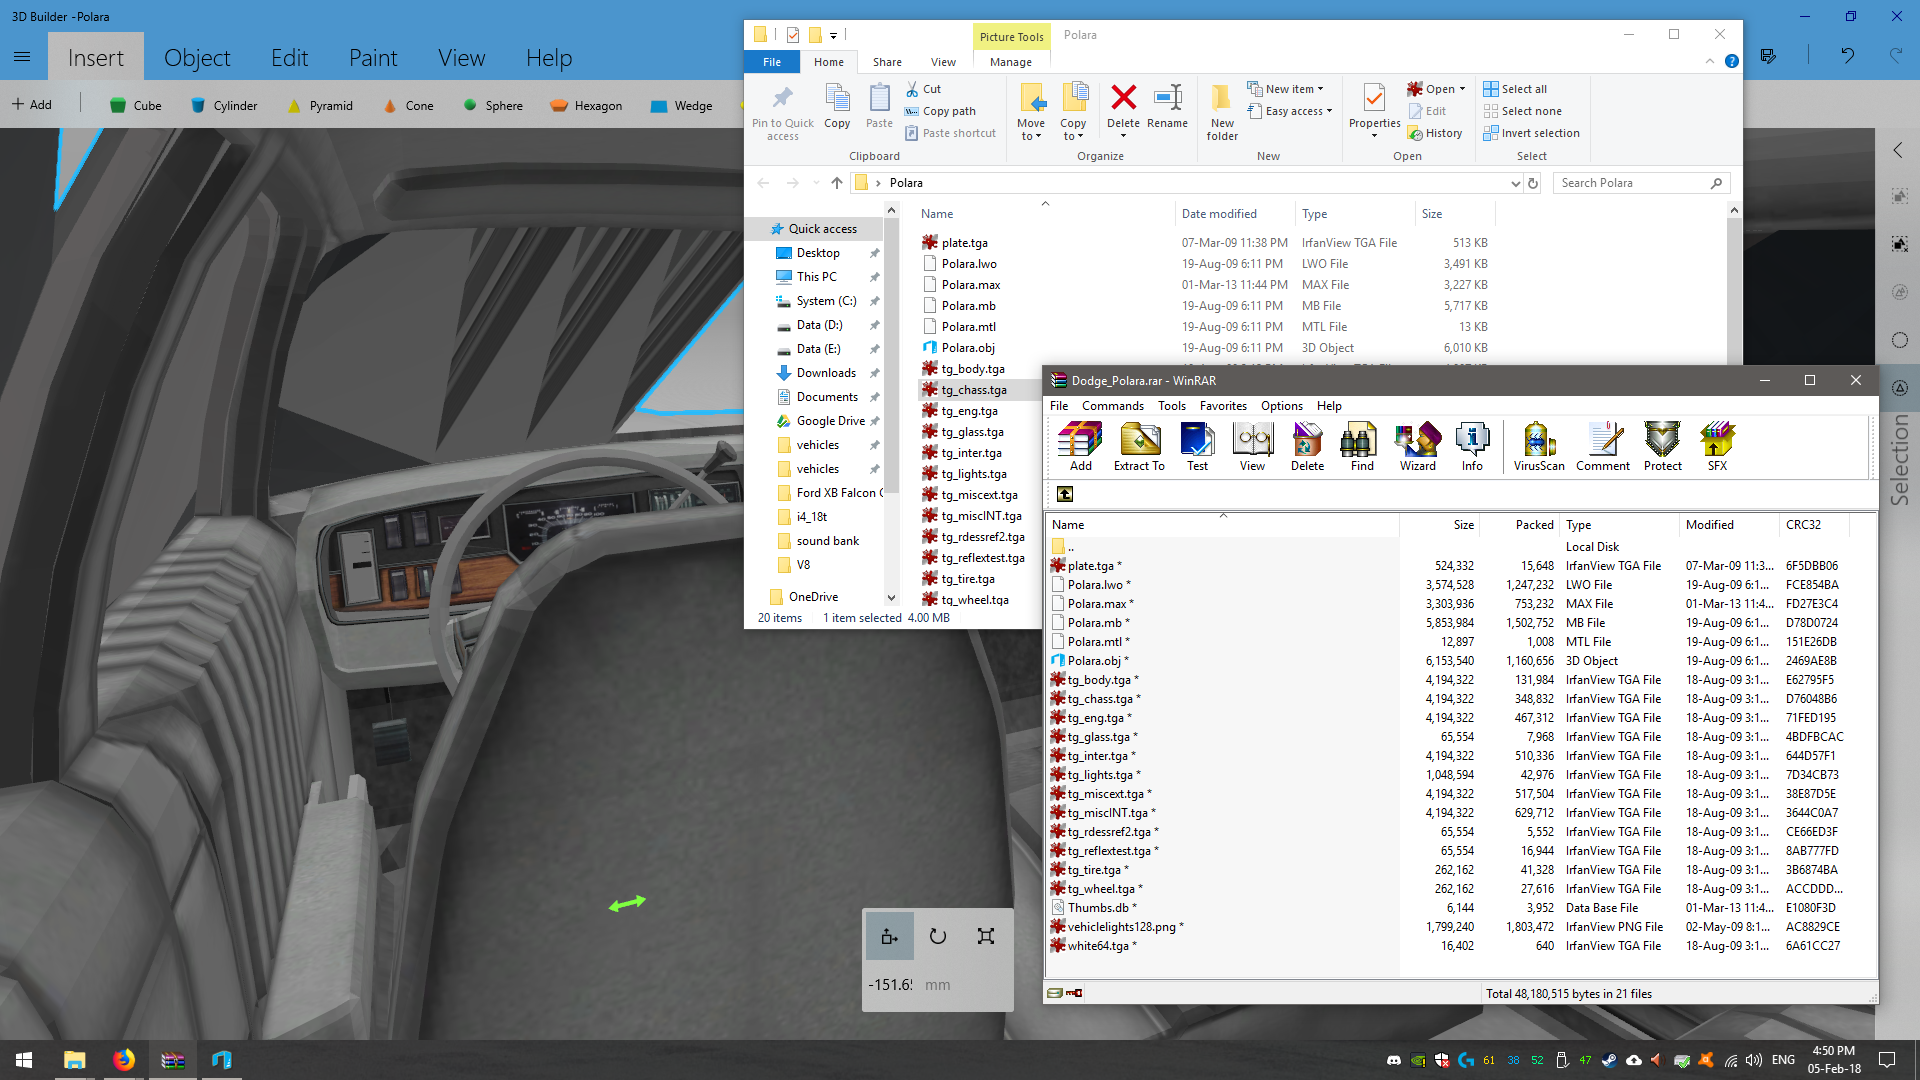
Task: Open the Paint tab in 3D Builder
Action: point(372,58)
